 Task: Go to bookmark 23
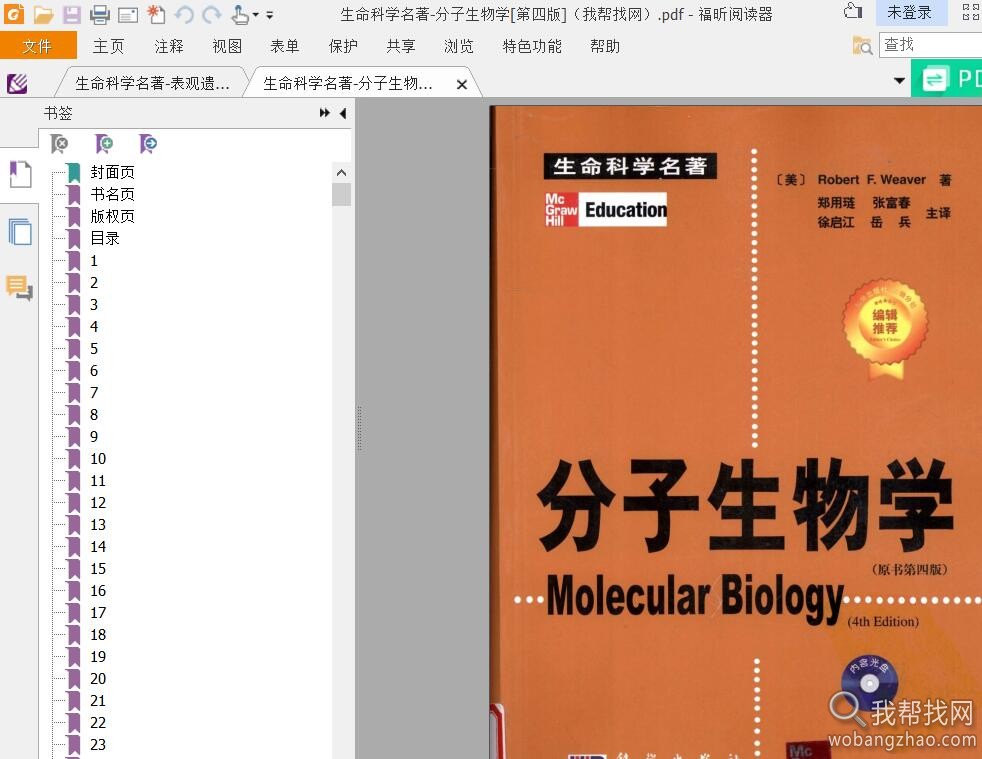(x=98, y=745)
